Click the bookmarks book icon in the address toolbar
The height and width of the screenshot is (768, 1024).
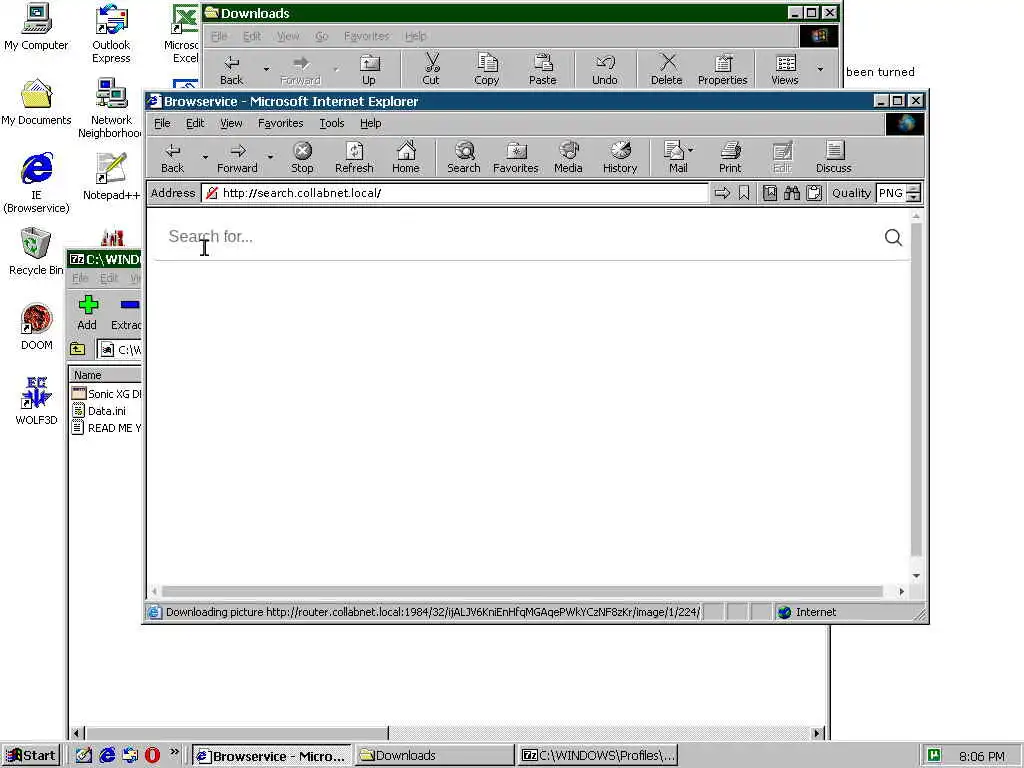click(770, 193)
